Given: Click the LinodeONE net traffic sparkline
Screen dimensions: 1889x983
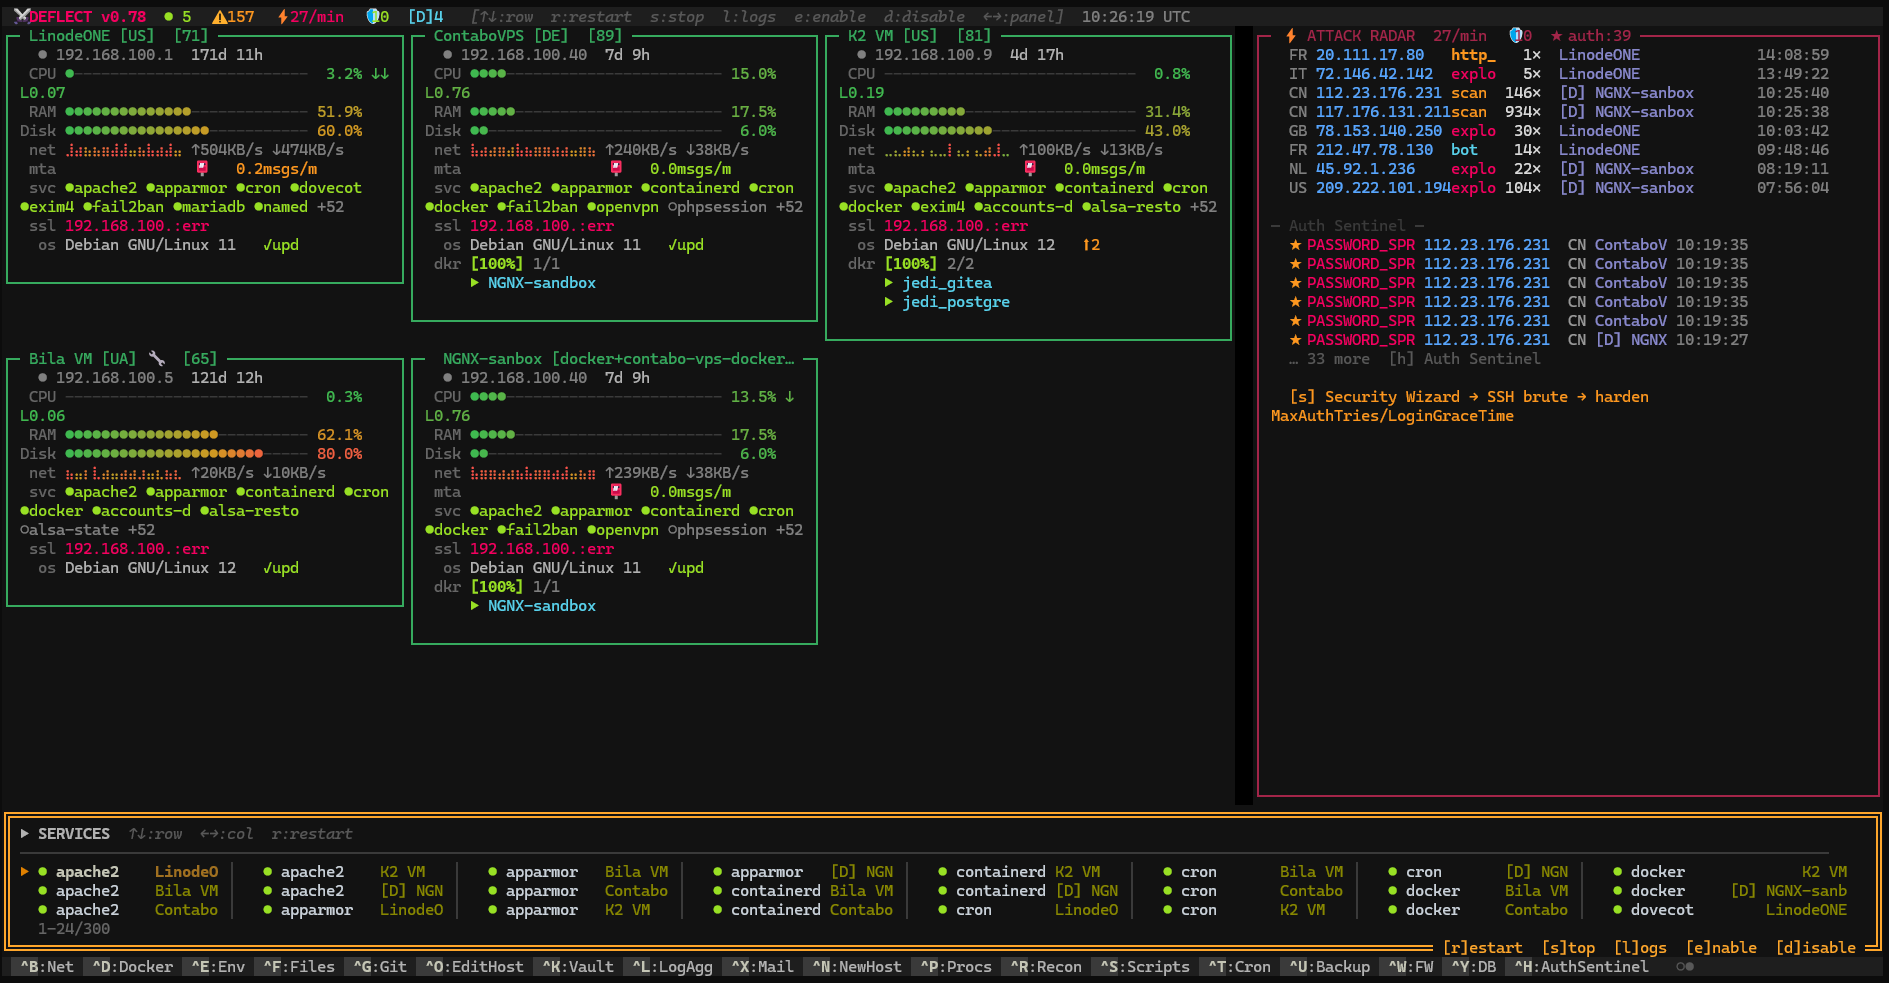Looking at the screenshot, I should pos(124,150).
